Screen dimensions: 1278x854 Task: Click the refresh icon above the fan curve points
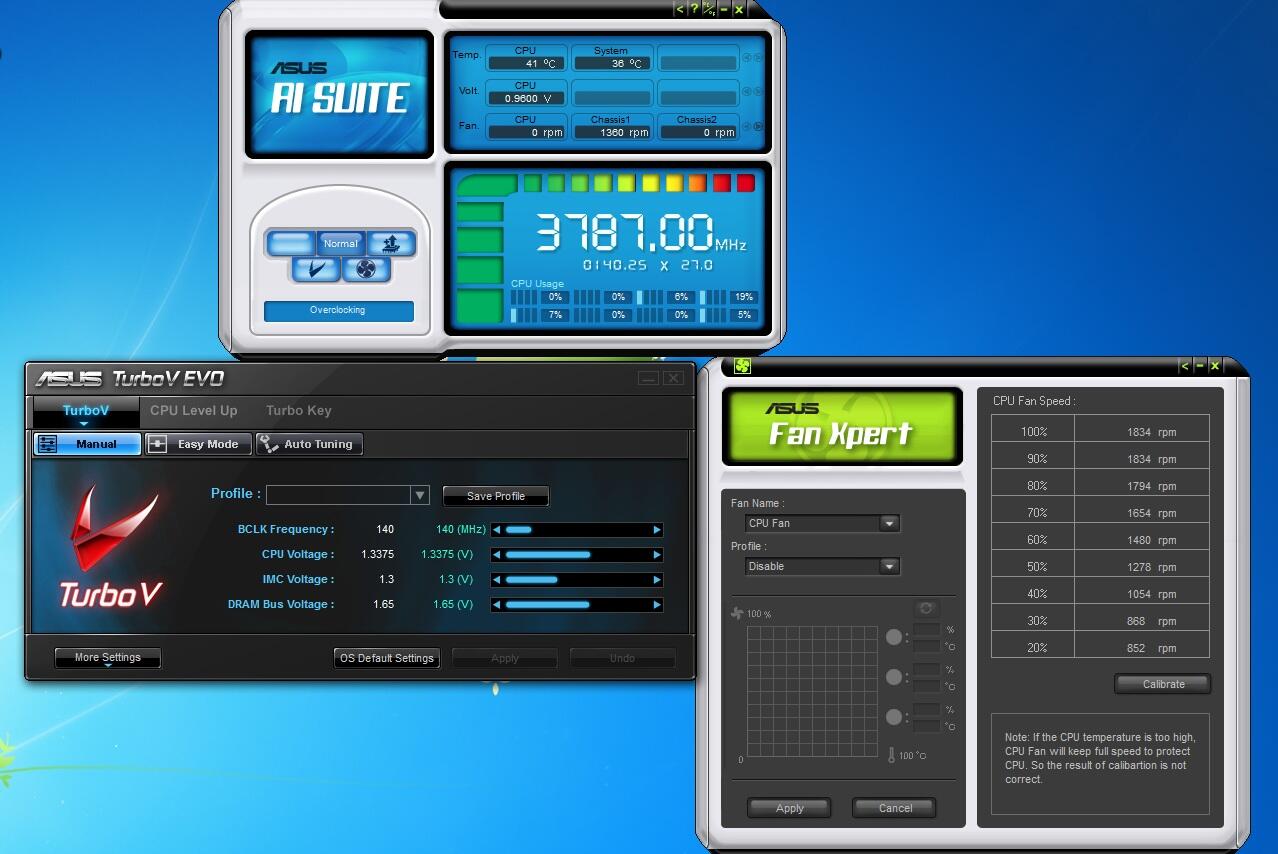coord(926,608)
